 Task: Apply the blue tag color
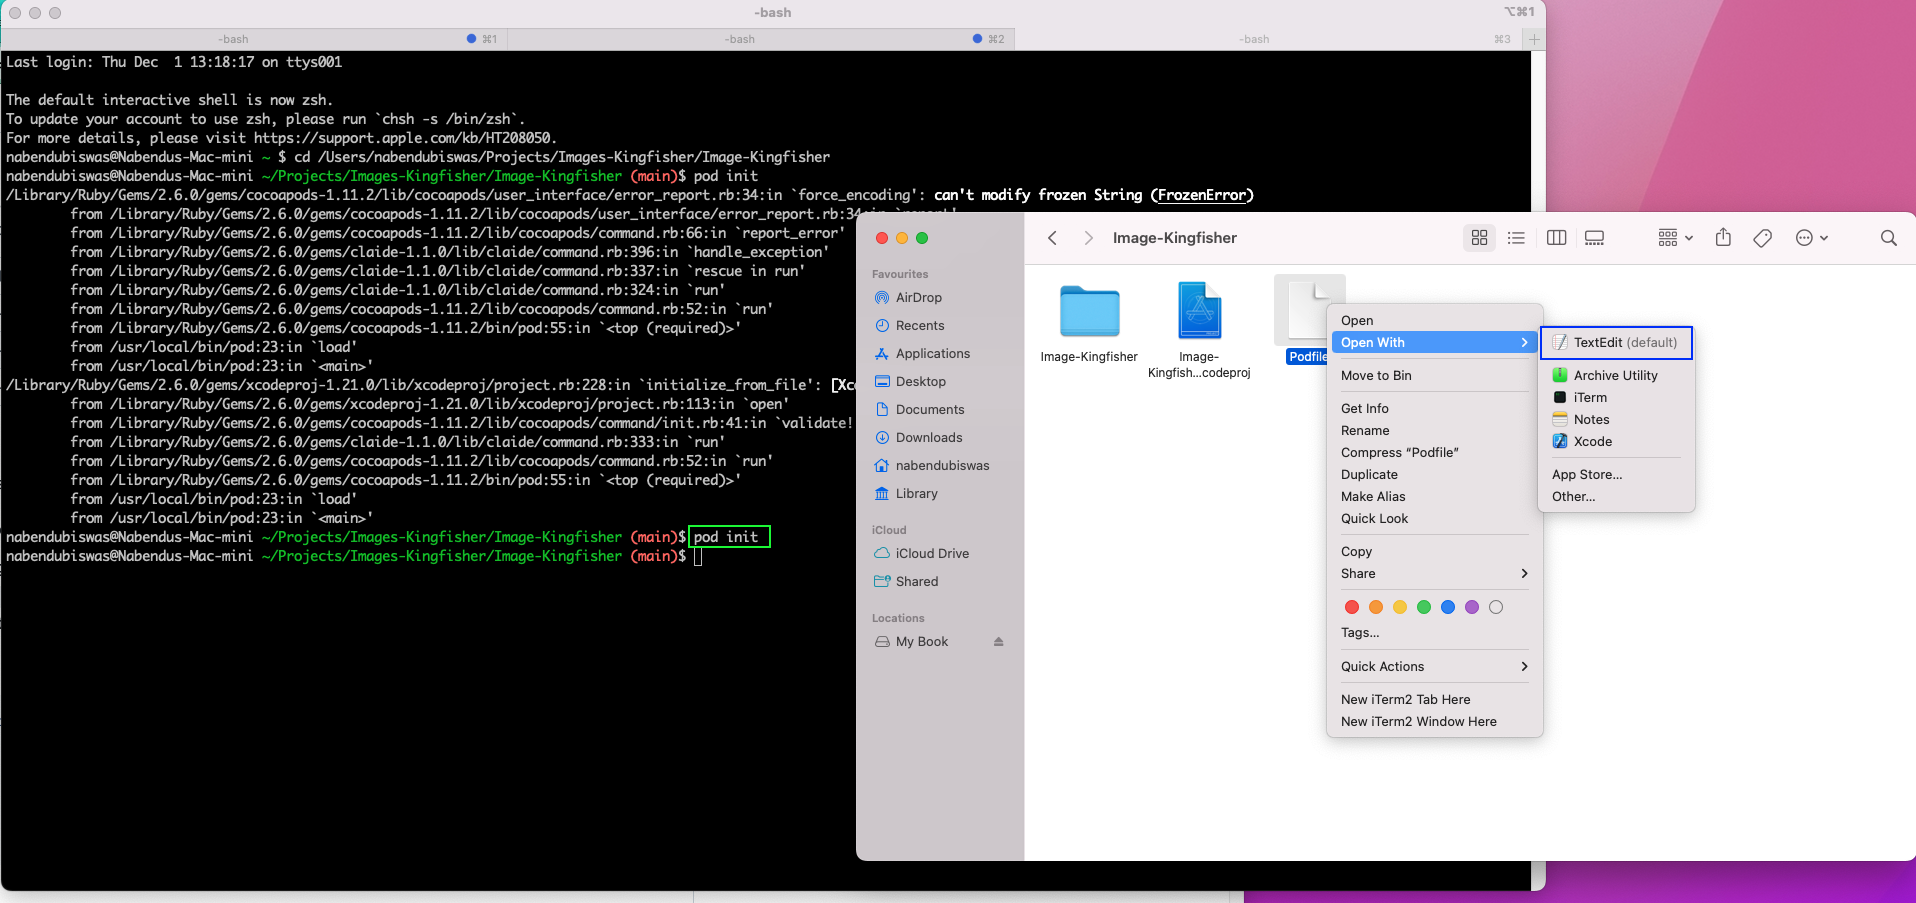pos(1448,607)
